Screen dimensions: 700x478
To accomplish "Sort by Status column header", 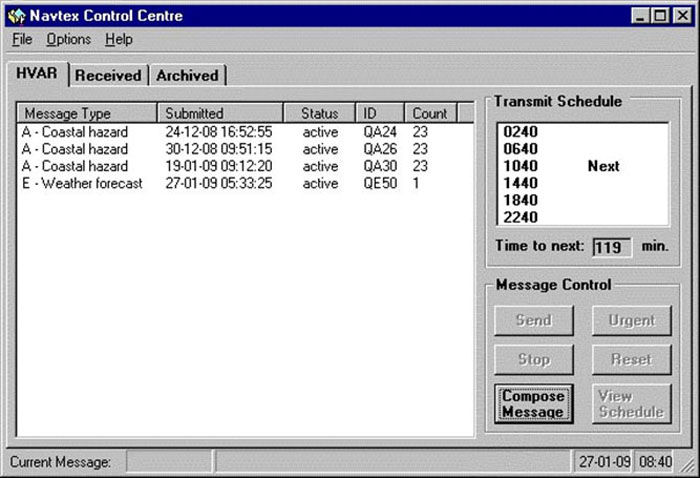I will pyautogui.click(x=320, y=113).
